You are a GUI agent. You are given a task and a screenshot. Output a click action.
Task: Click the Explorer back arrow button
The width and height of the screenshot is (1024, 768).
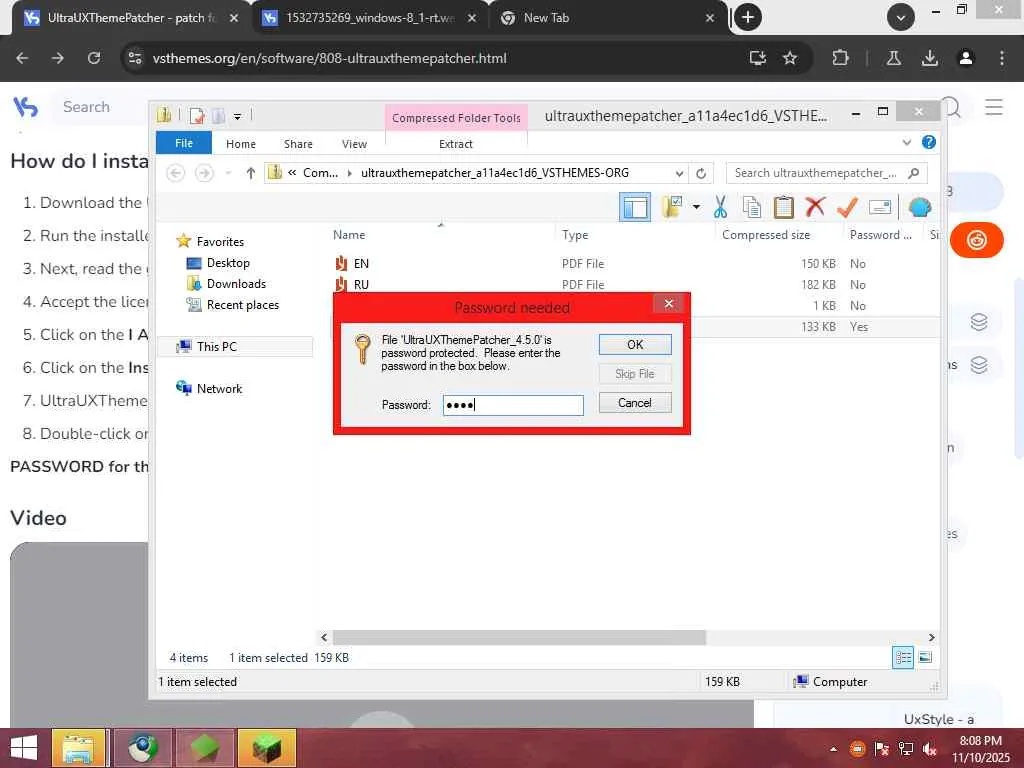pyautogui.click(x=175, y=173)
